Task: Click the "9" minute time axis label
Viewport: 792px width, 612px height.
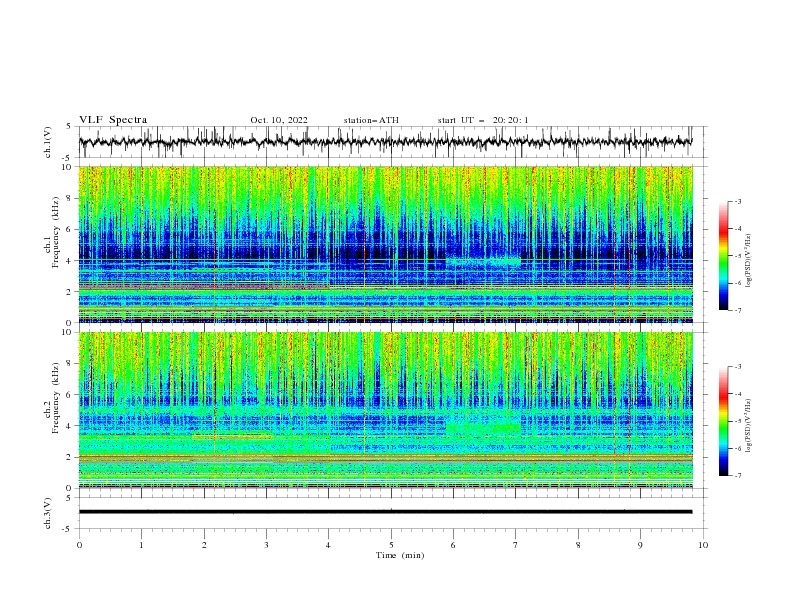Action: [640, 545]
